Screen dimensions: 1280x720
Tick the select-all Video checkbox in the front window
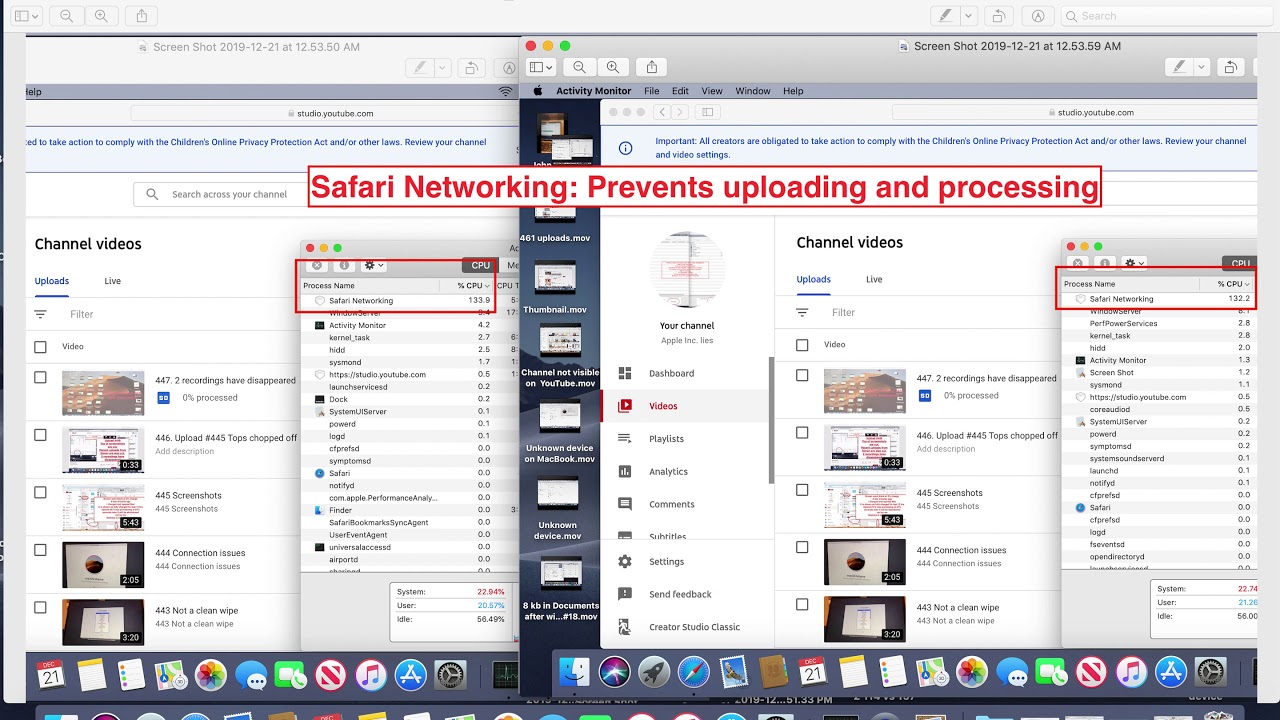[x=802, y=345]
